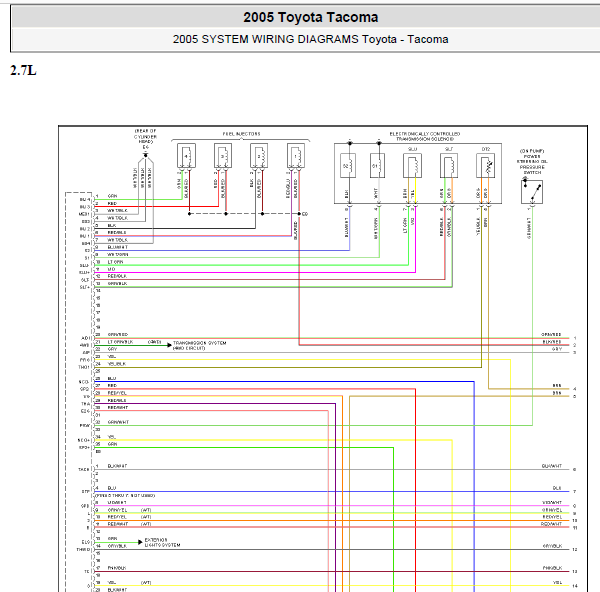
Task: Click pin 8 "BLU/WHT" wire label at connector
Action: point(117,247)
